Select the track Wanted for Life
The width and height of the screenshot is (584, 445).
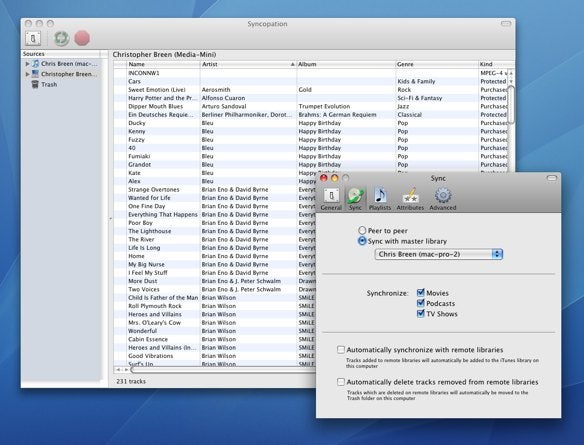(x=149, y=198)
